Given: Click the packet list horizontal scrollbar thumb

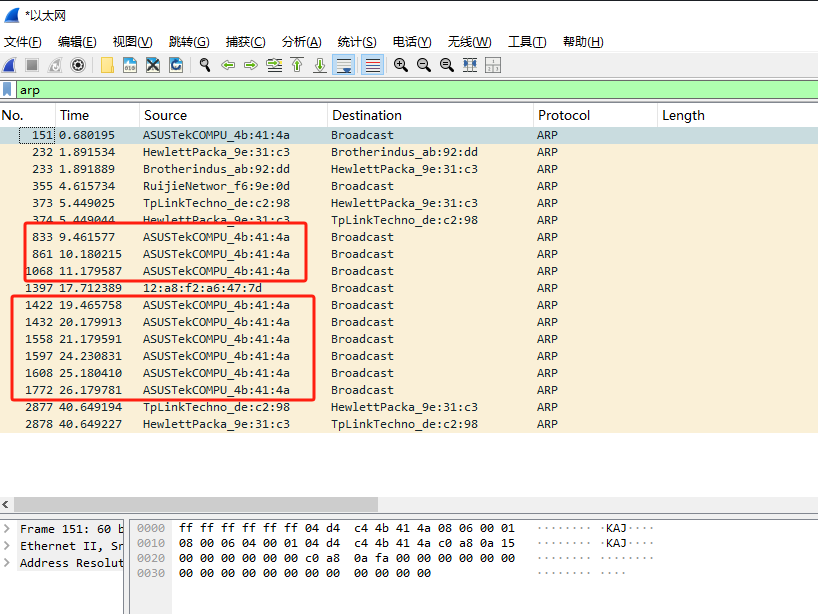Looking at the screenshot, I should tap(196, 504).
